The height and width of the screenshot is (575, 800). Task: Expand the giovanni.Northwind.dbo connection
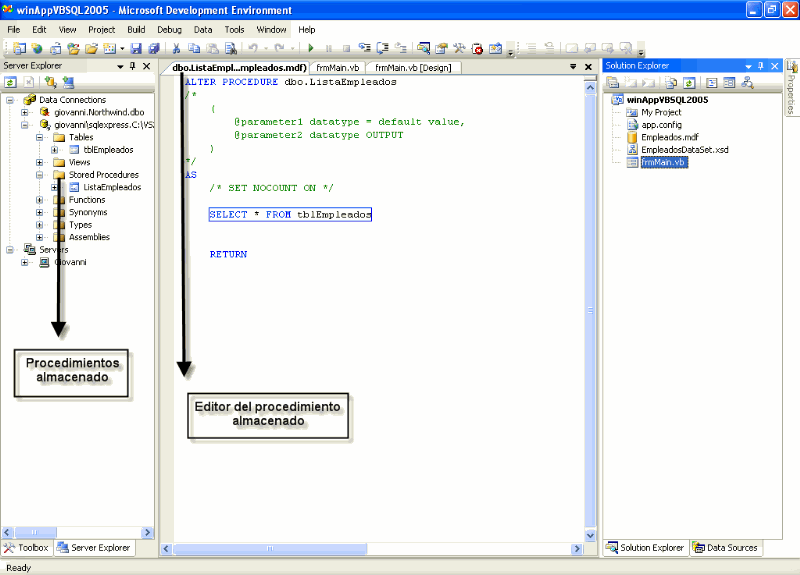click(24, 112)
